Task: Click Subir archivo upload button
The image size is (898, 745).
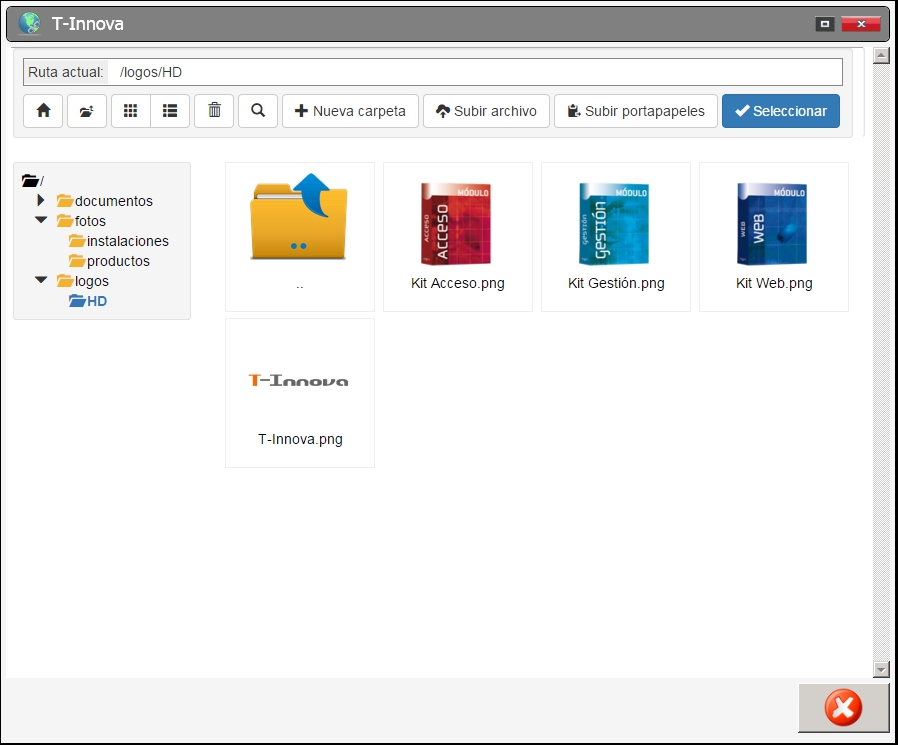Action: click(486, 111)
